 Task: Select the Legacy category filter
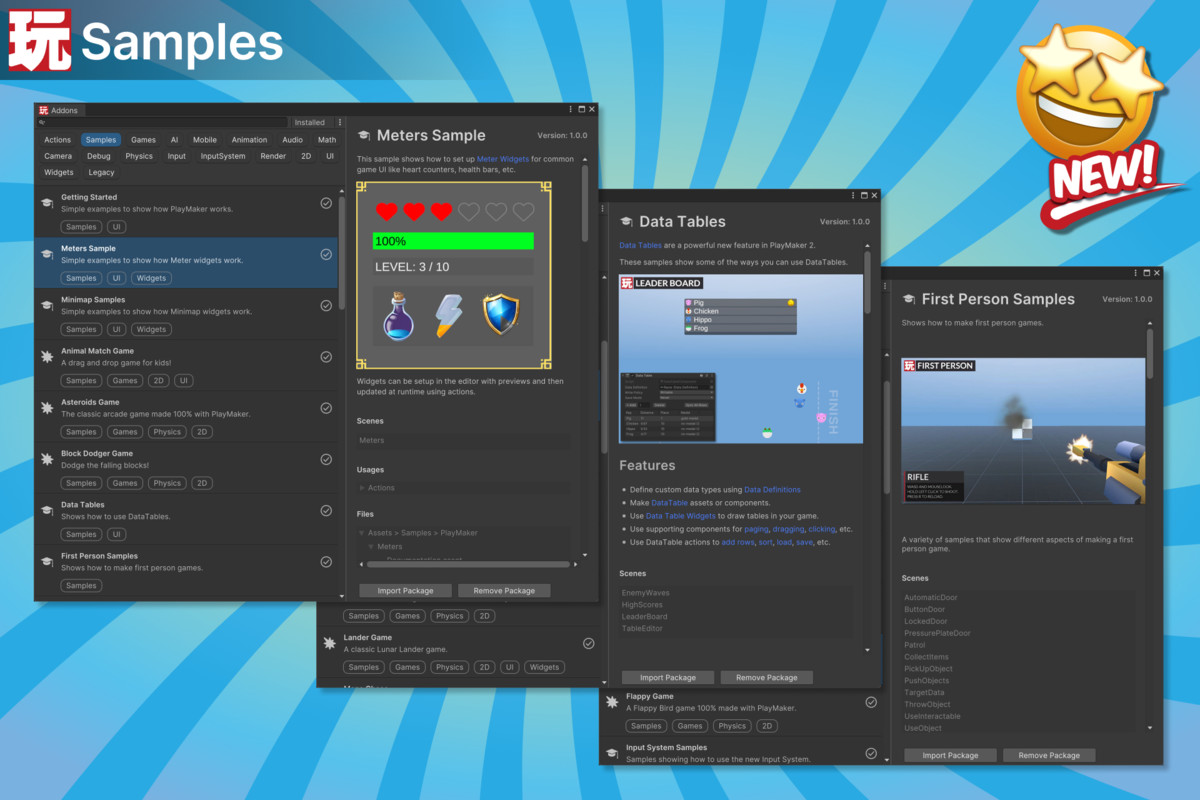(101, 172)
